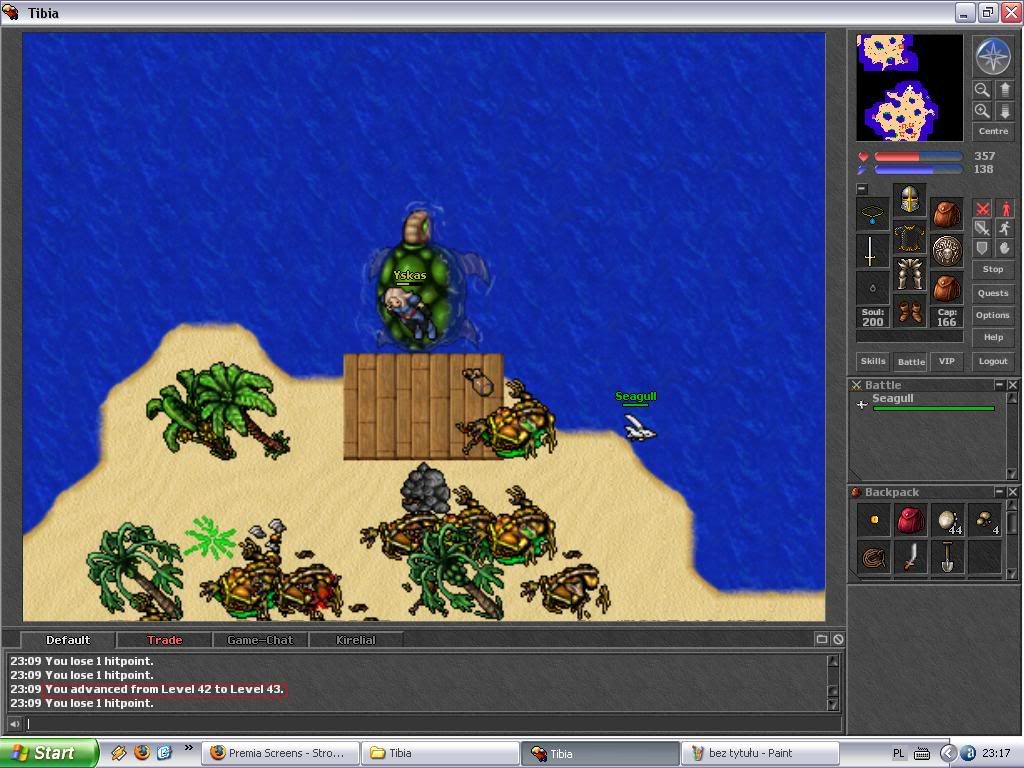1024x768 pixels.
Task: Zoom out the minimap
Action: 982,89
